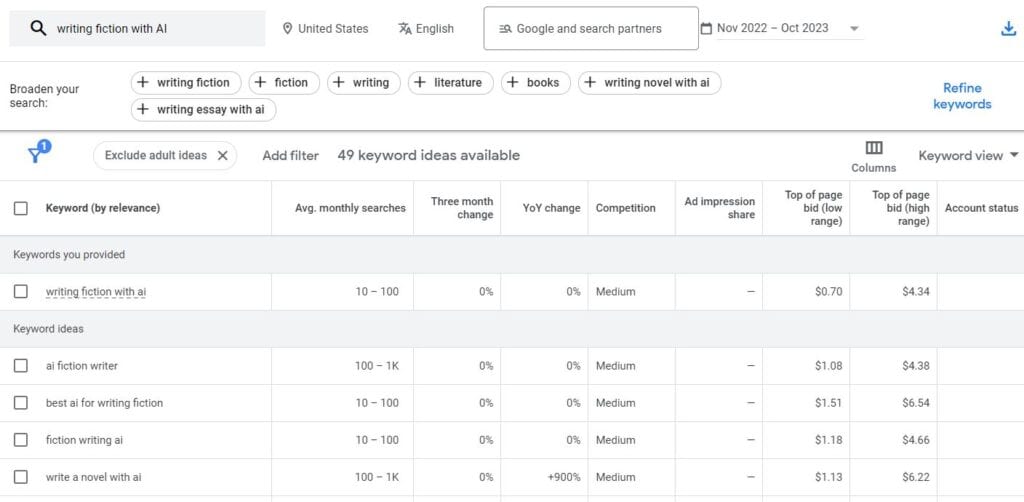Add 'fiction' broaden suggestion chip
1024x502 pixels.
(x=284, y=83)
